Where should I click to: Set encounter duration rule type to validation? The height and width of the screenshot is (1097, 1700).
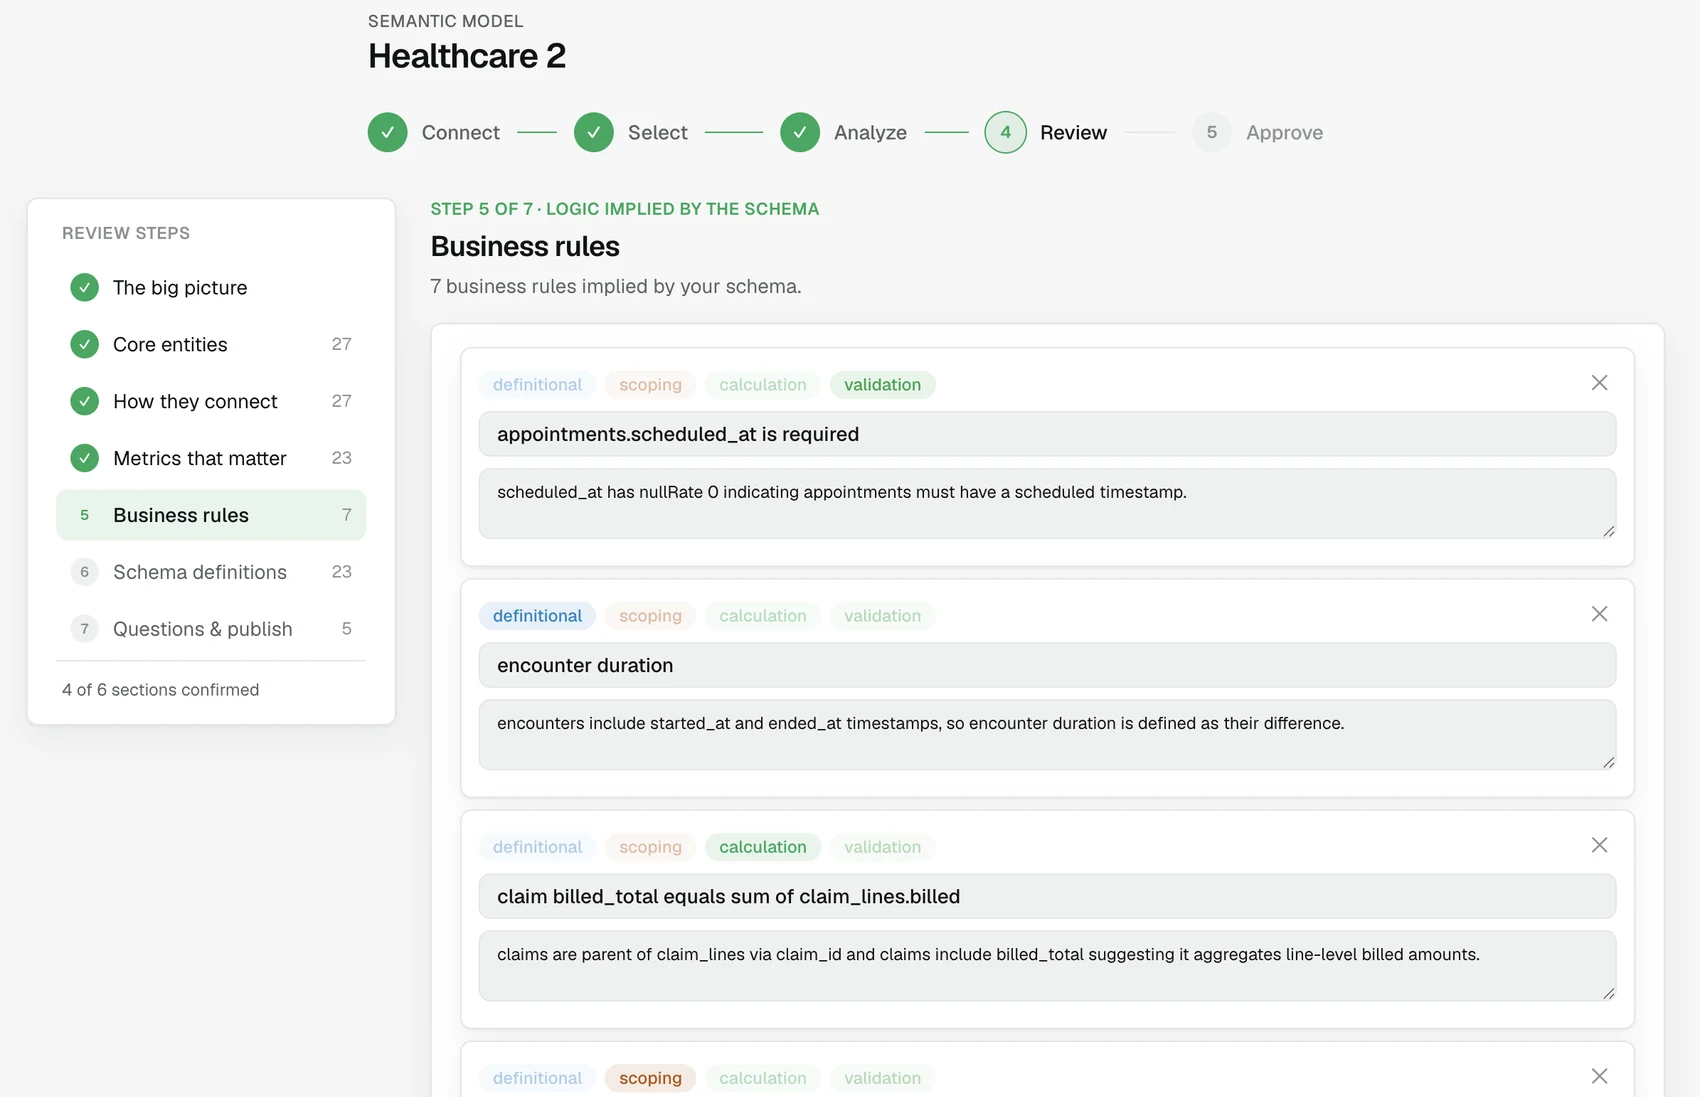tap(882, 616)
